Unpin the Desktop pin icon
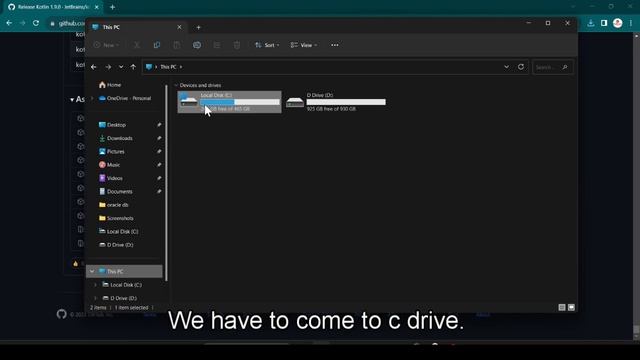Screen dimensions: 640x360 pyautogui.click(x=159, y=125)
